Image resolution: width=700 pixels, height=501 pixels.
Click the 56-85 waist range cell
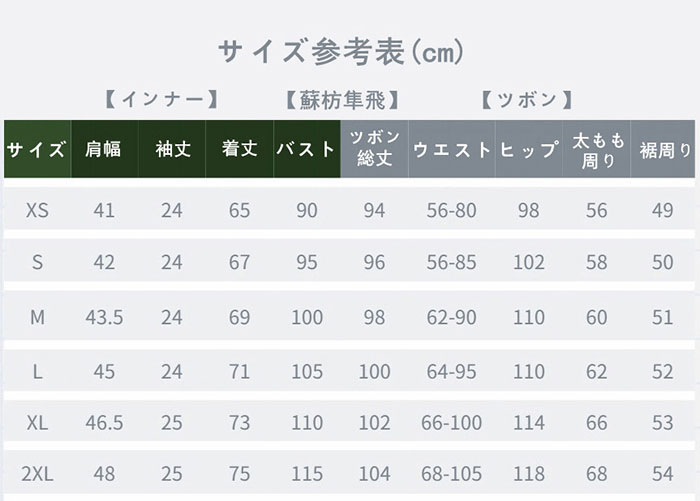click(451, 263)
